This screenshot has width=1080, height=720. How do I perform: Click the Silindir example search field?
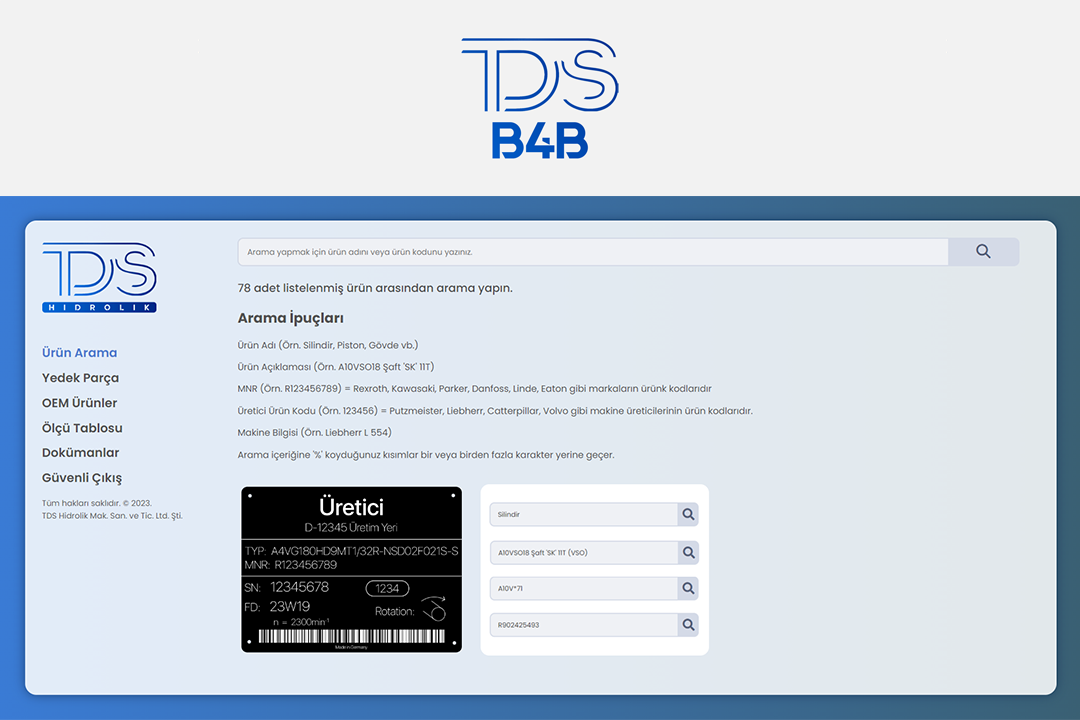[583, 515]
